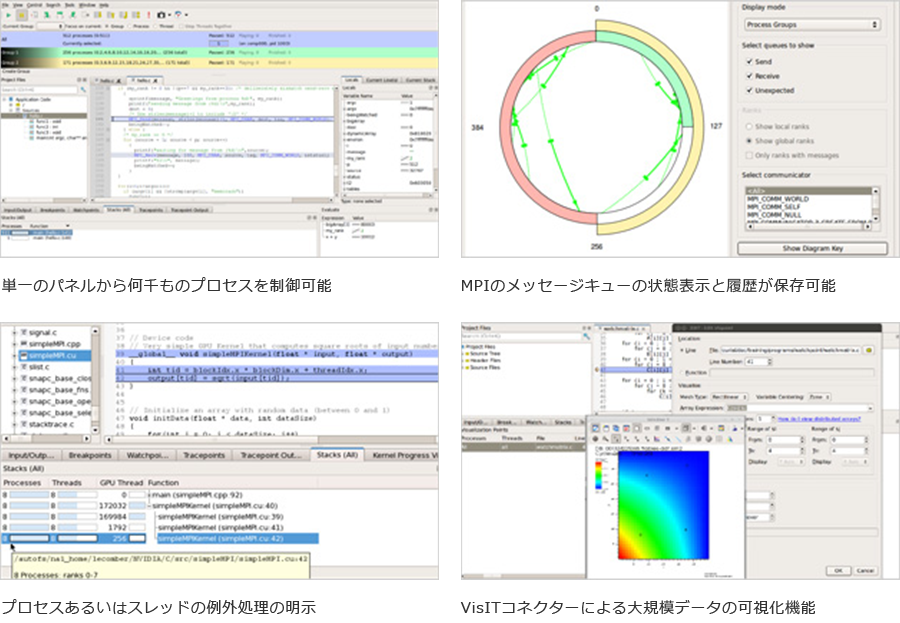Select the simpleMPI.cu file icon in tree
900x623 pixels.
coord(24,355)
